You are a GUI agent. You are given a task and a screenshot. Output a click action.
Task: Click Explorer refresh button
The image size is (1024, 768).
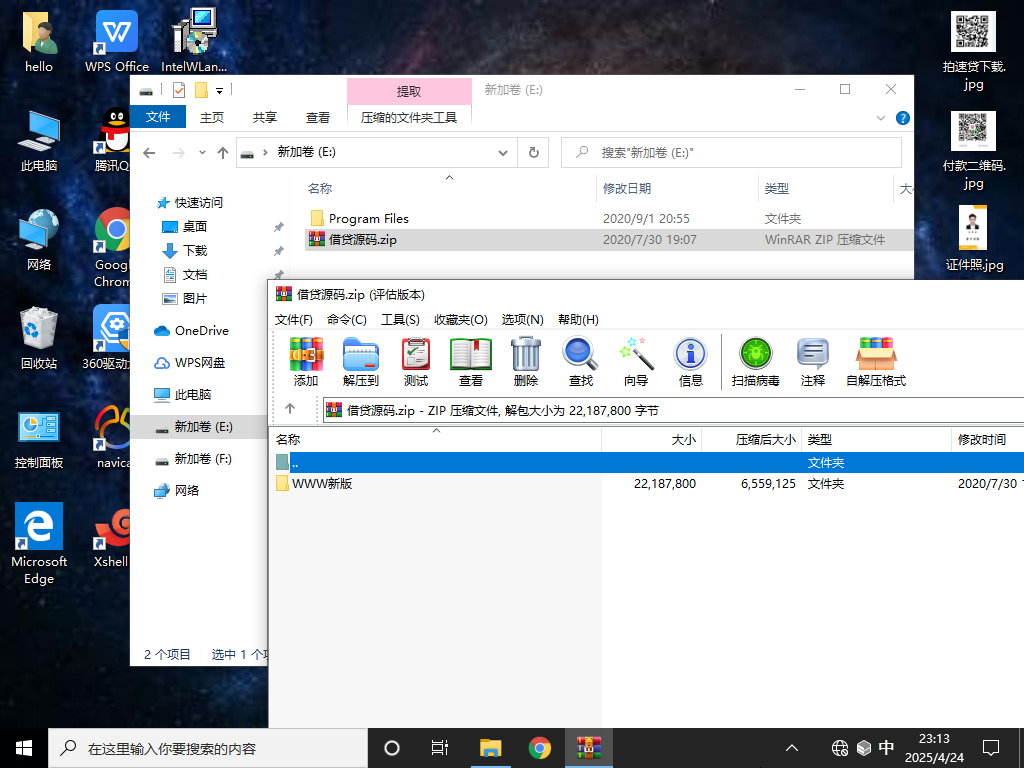pos(534,153)
